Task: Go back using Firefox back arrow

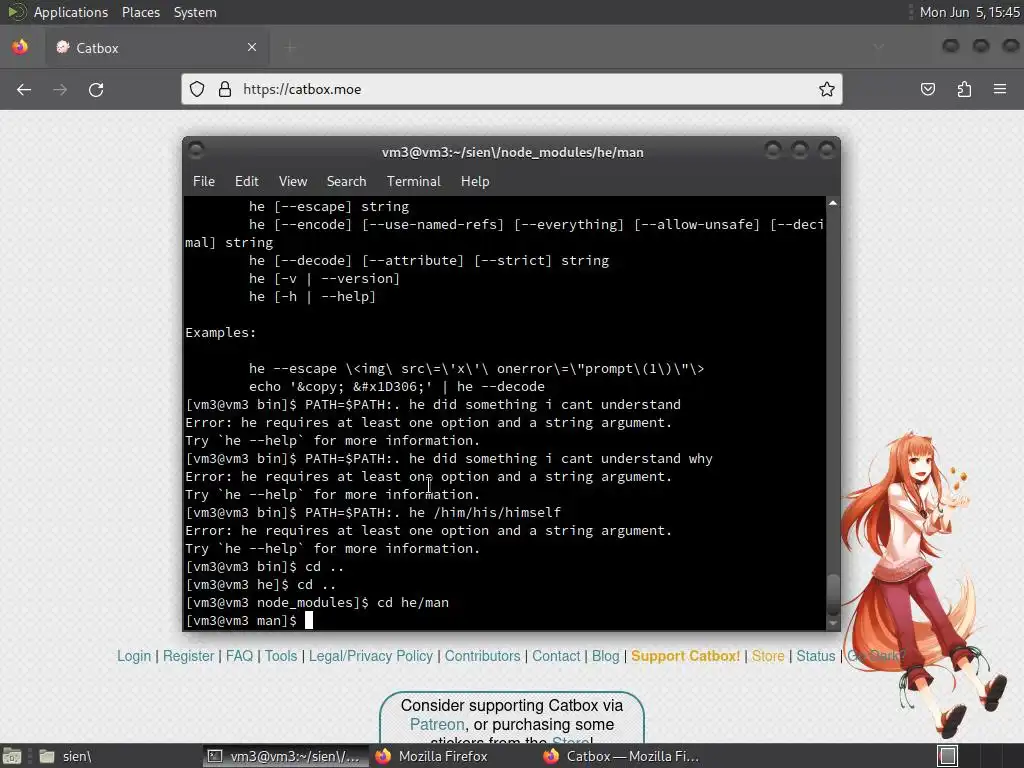Action: point(24,89)
